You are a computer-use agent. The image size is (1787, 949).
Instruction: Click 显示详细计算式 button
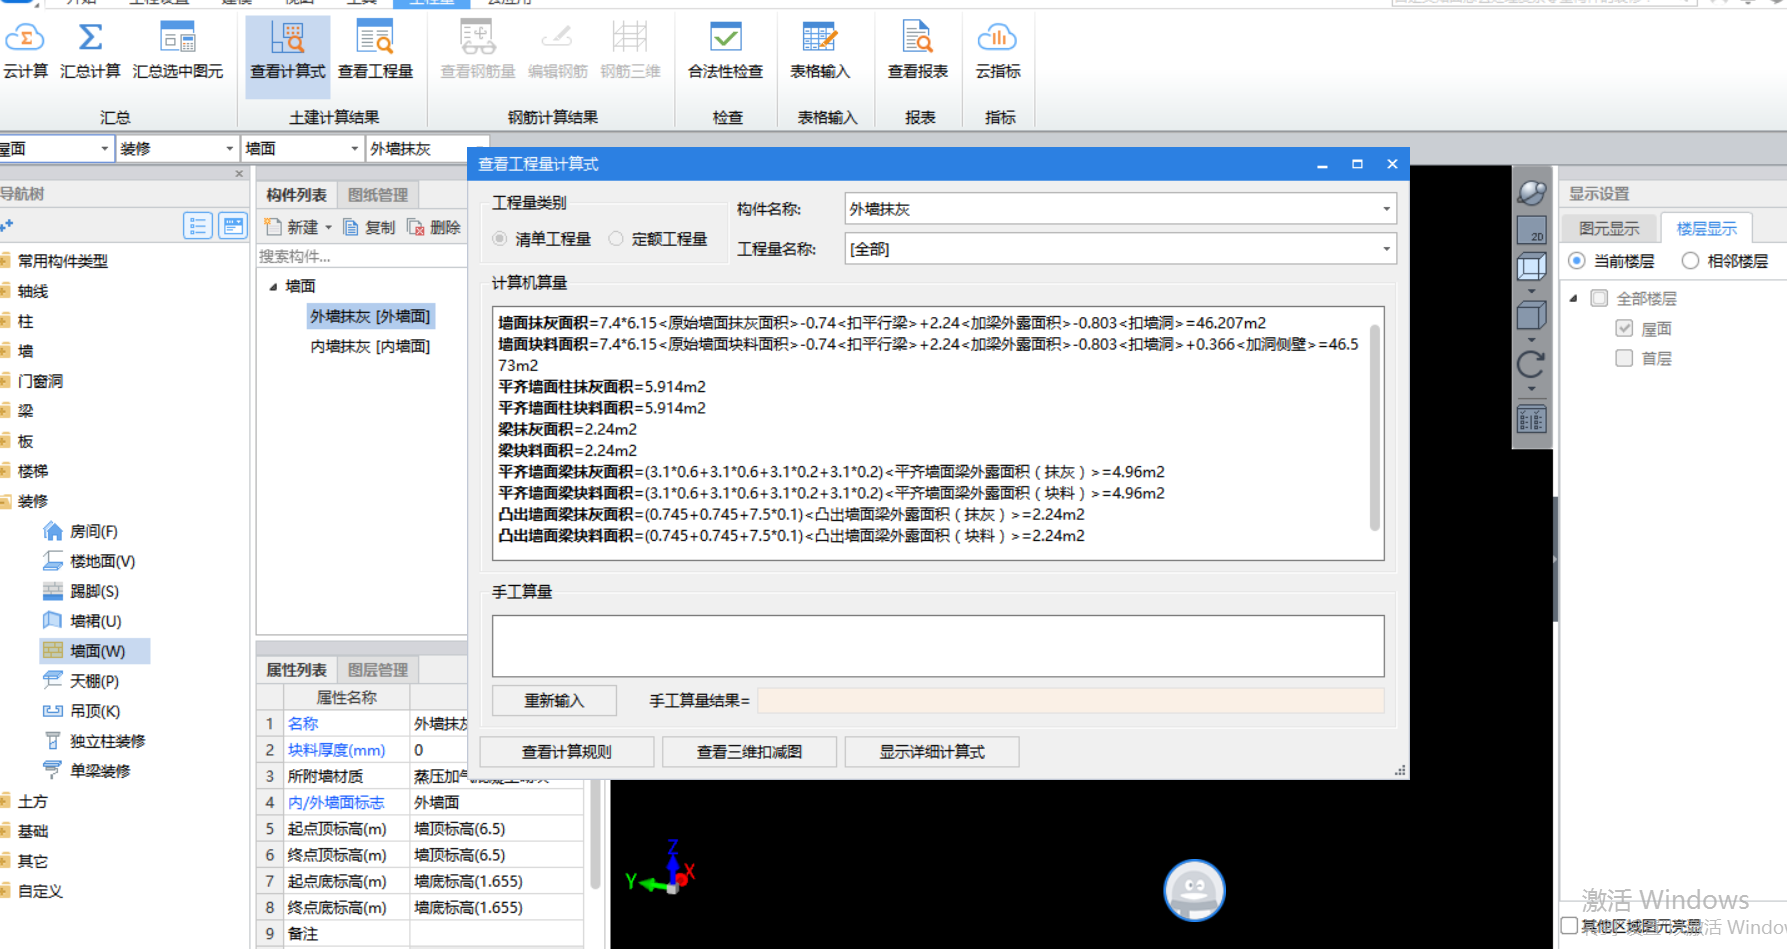point(932,752)
